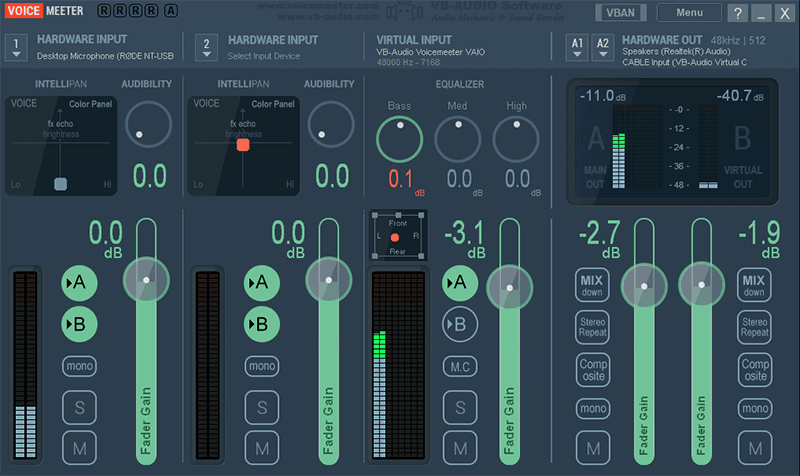Click MIX down on the A output bus
This screenshot has height=476, width=800.
click(x=593, y=286)
